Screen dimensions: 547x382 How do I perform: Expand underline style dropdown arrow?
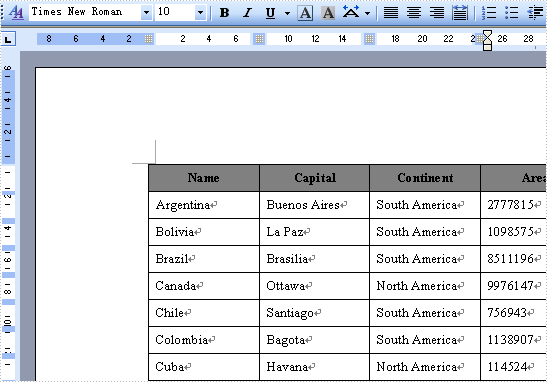tap(287, 14)
